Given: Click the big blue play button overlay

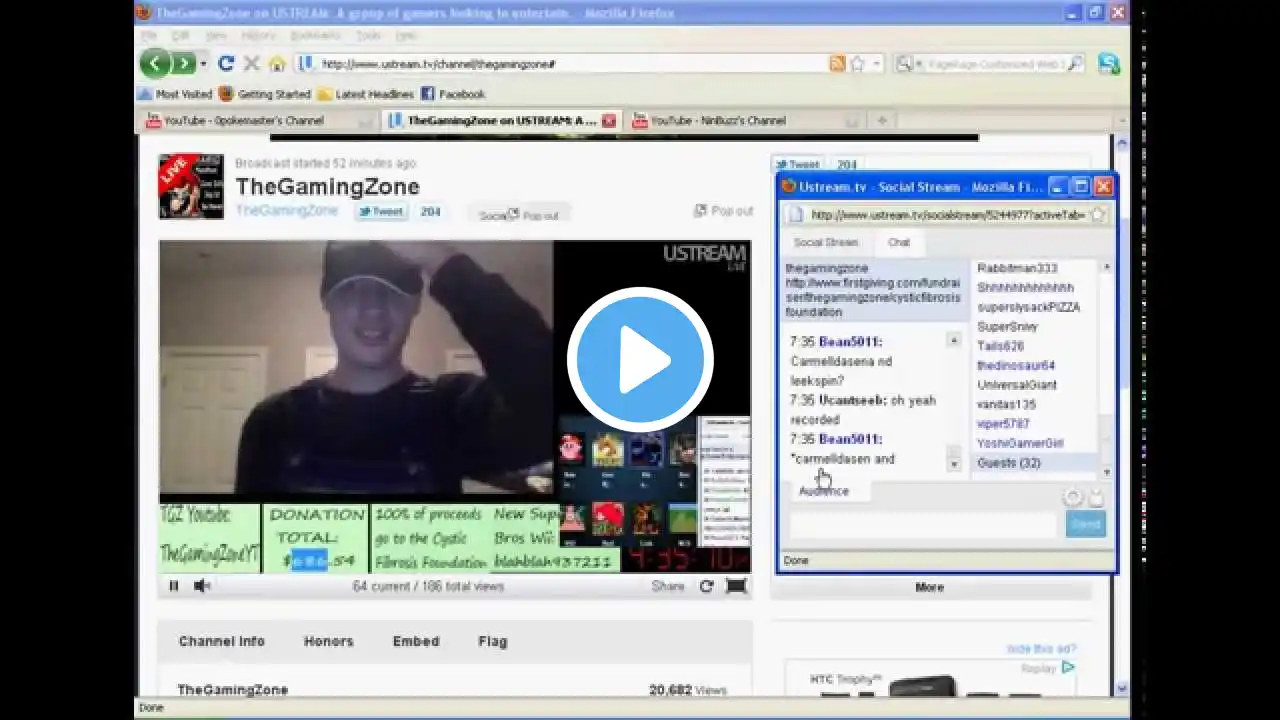Looking at the screenshot, I should pyautogui.click(x=640, y=360).
